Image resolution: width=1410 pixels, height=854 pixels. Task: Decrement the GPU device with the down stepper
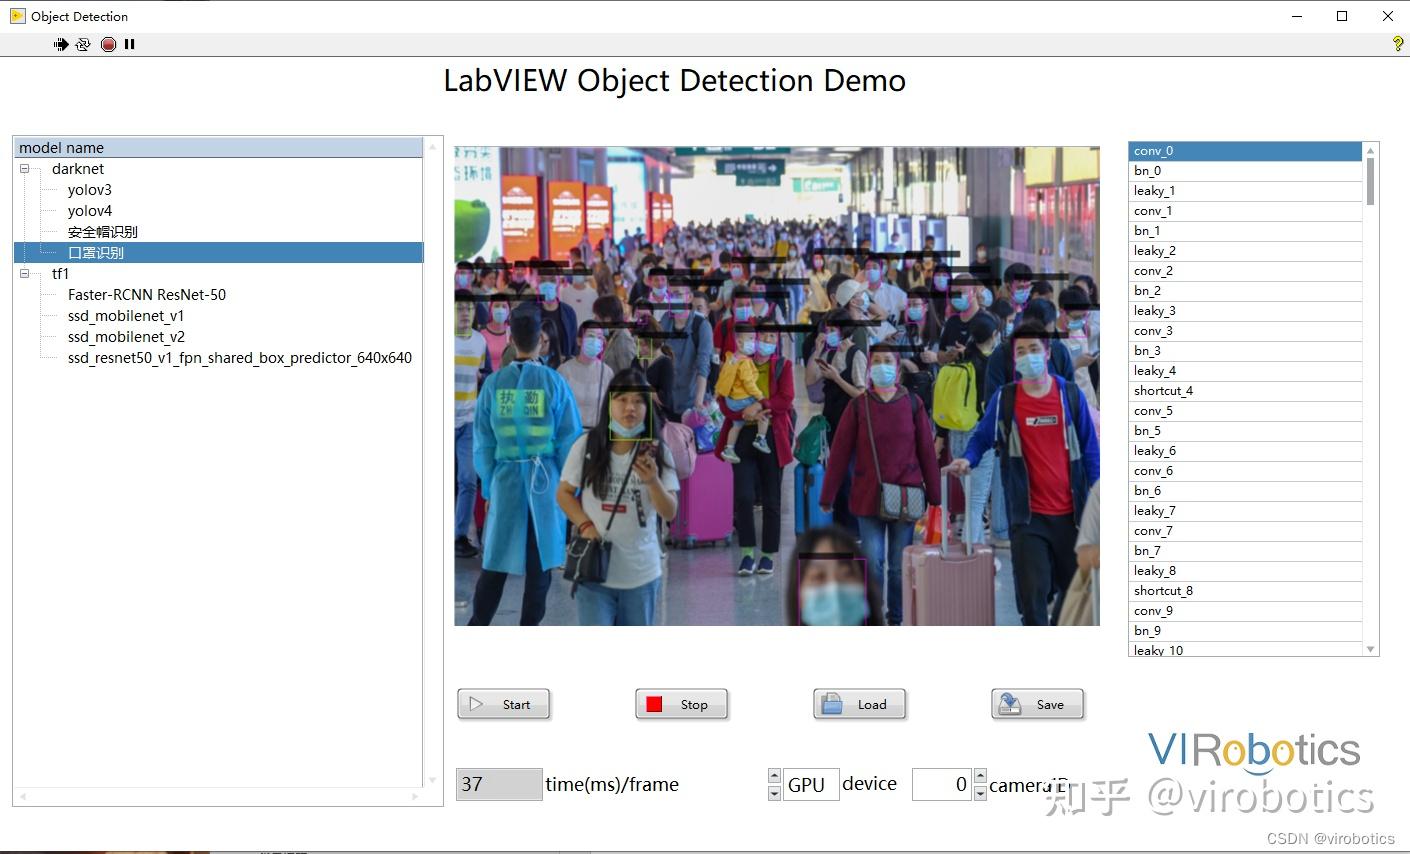pyautogui.click(x=774, y=793)
